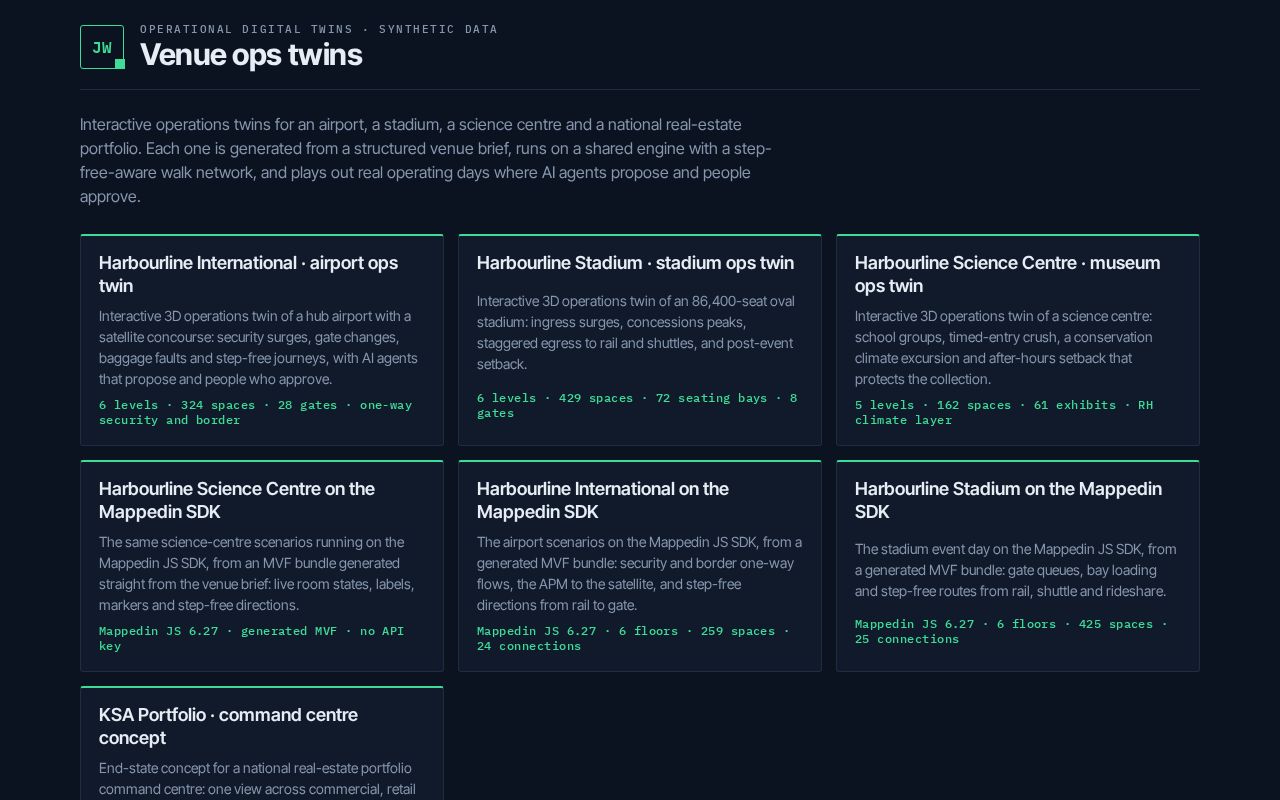
Task: Open Harbourline International airport ops twin card
Action: click(x=262, y=340)
